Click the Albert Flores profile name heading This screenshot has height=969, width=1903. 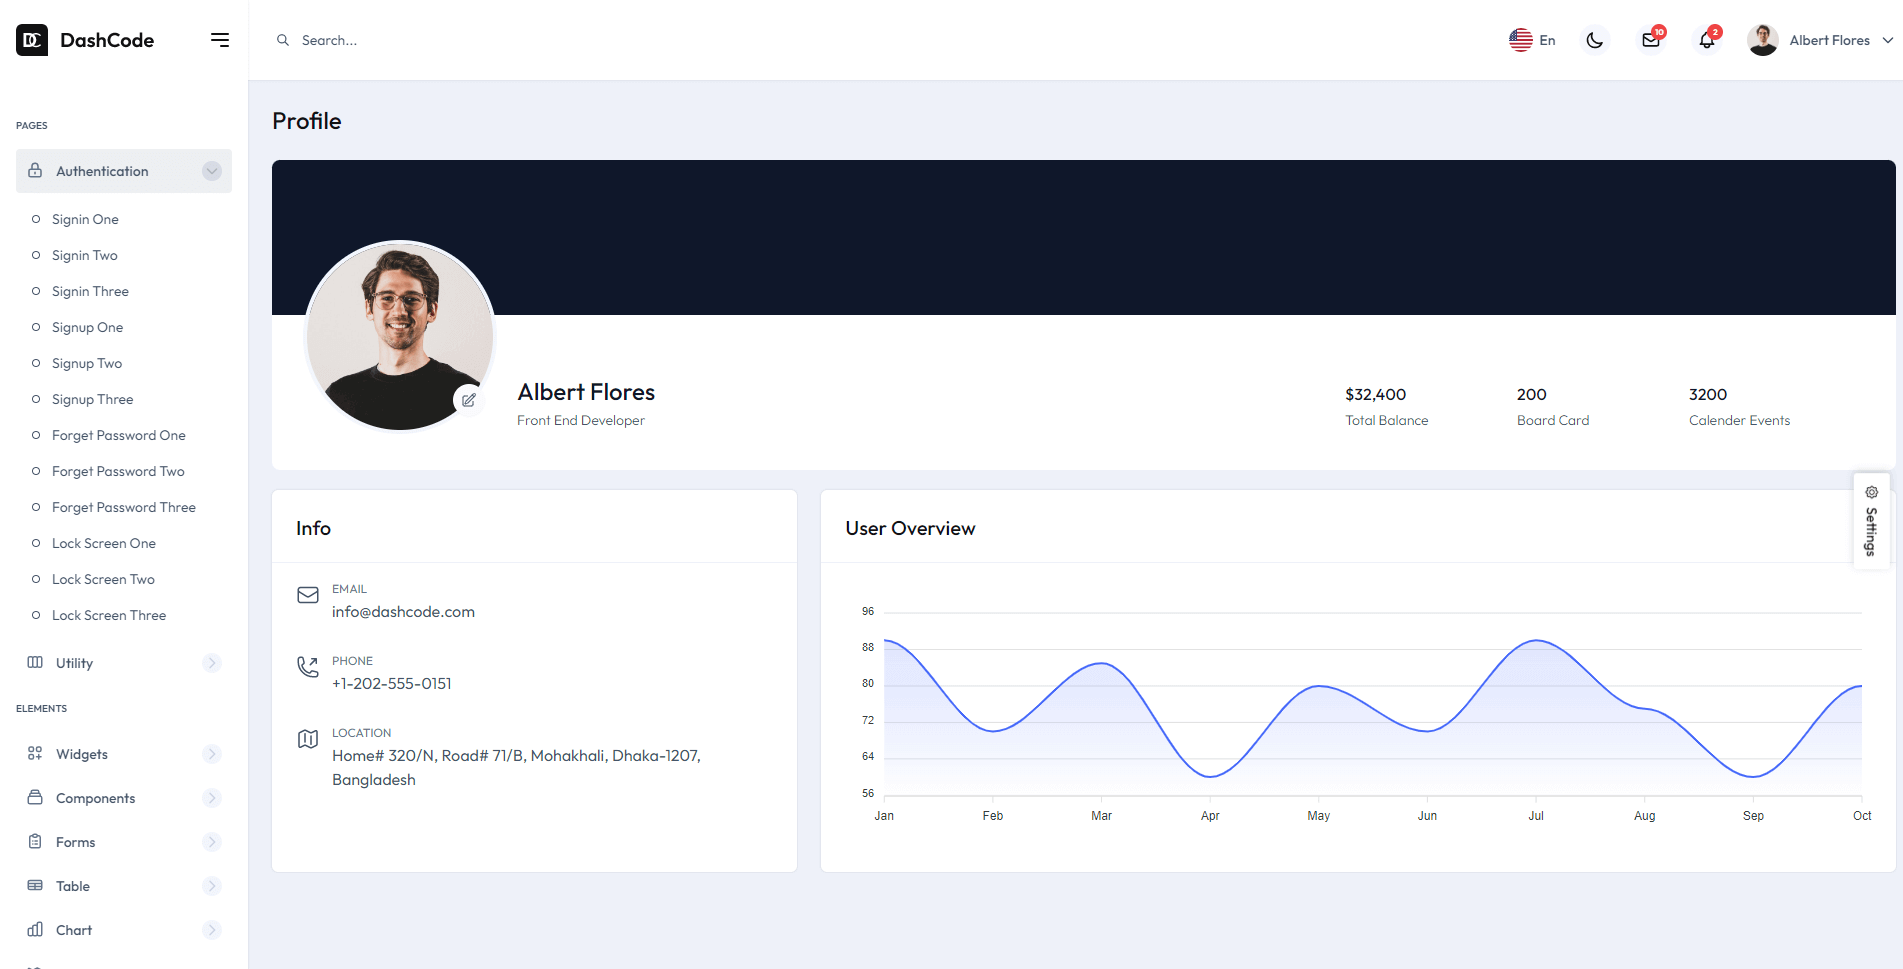[586, 392]
